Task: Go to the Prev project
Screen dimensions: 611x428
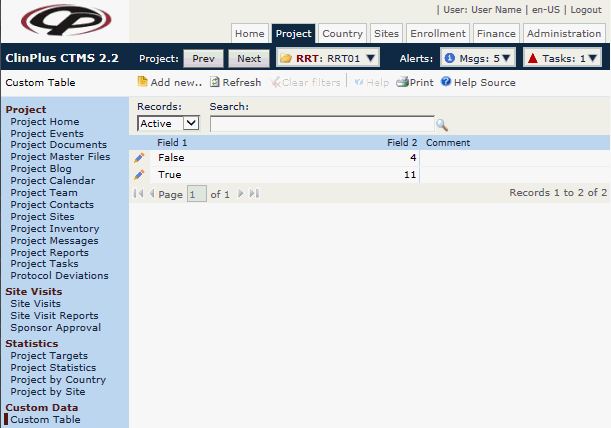Action: click(203, 58)
